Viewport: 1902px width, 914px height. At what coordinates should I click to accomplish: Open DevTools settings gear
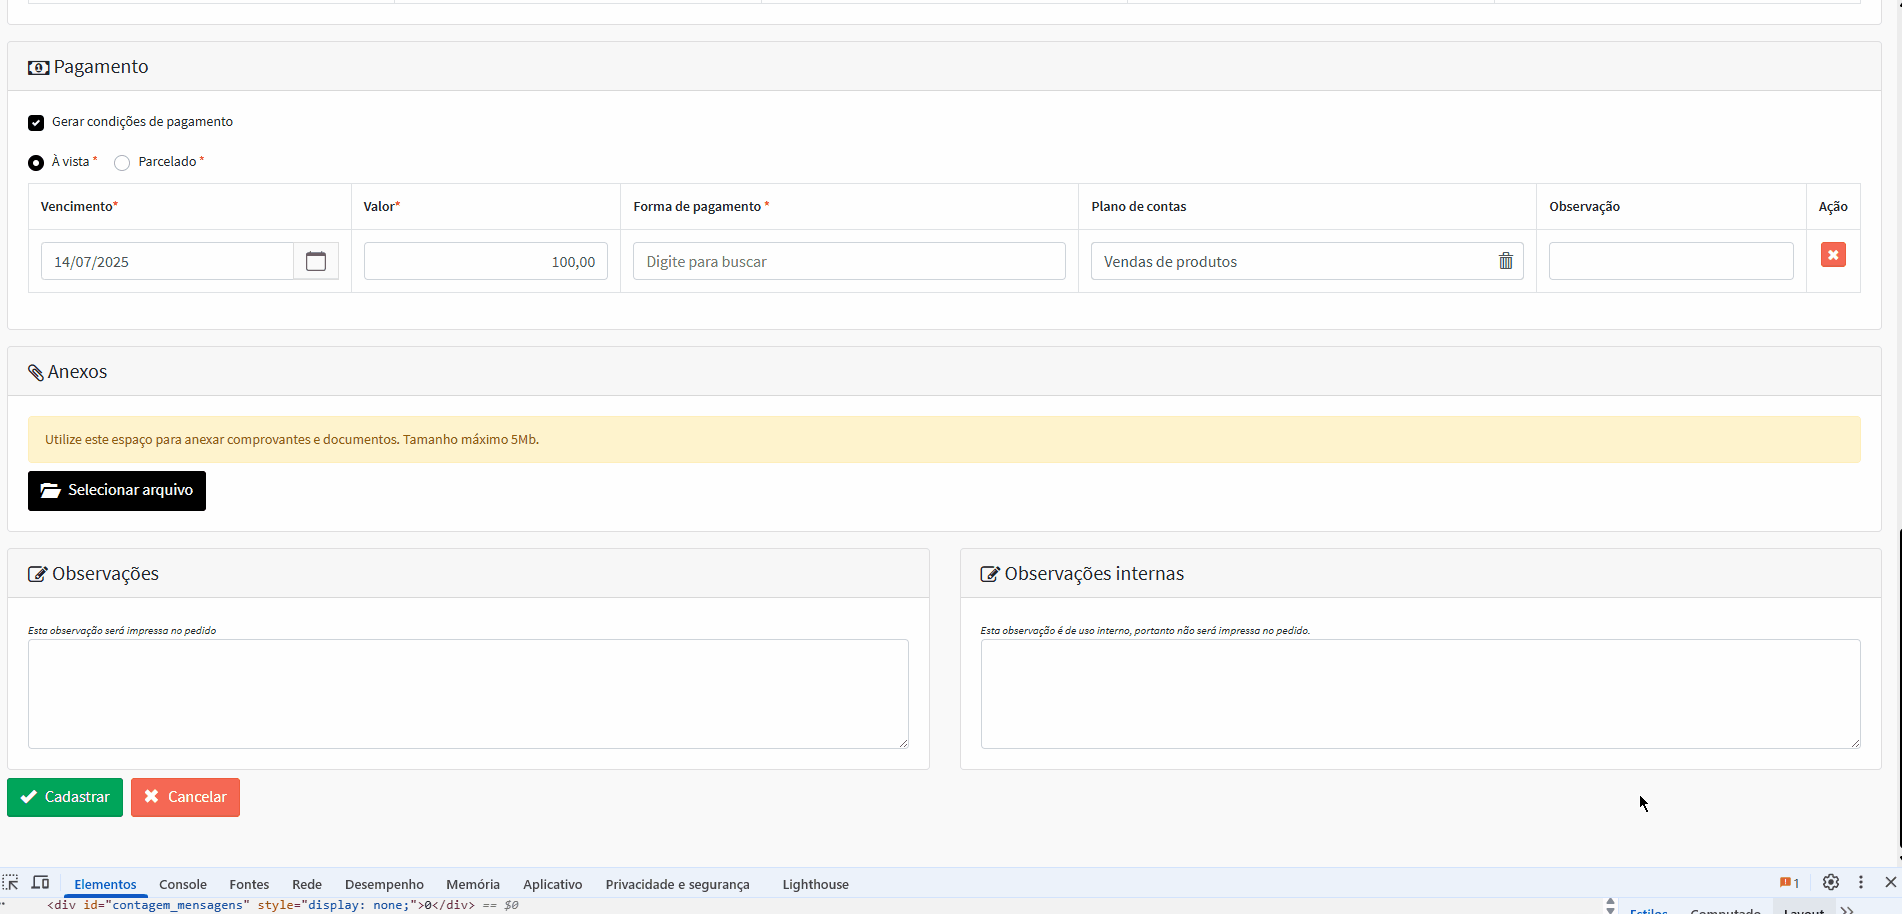[1830, 882]
